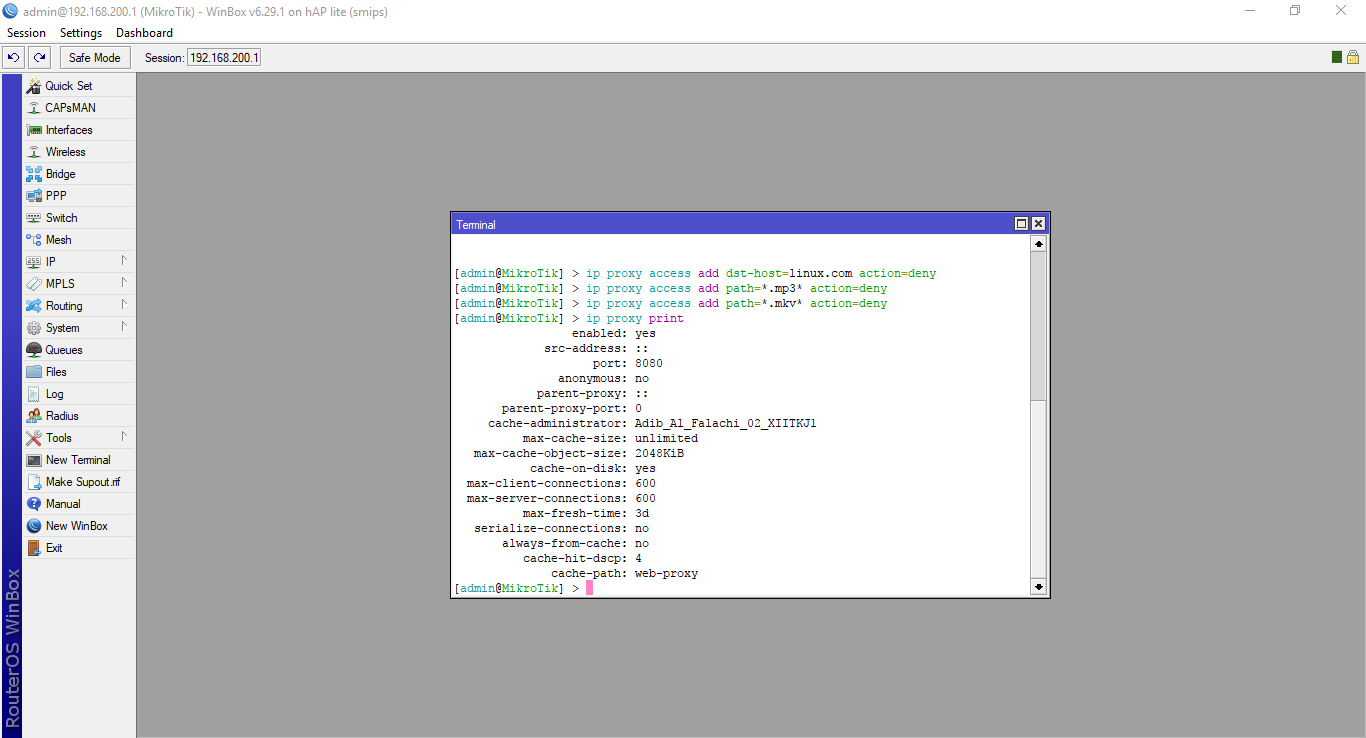Click the Bridge icon
Viewport: 1366px width, 738px height.
tap(34, 174)
